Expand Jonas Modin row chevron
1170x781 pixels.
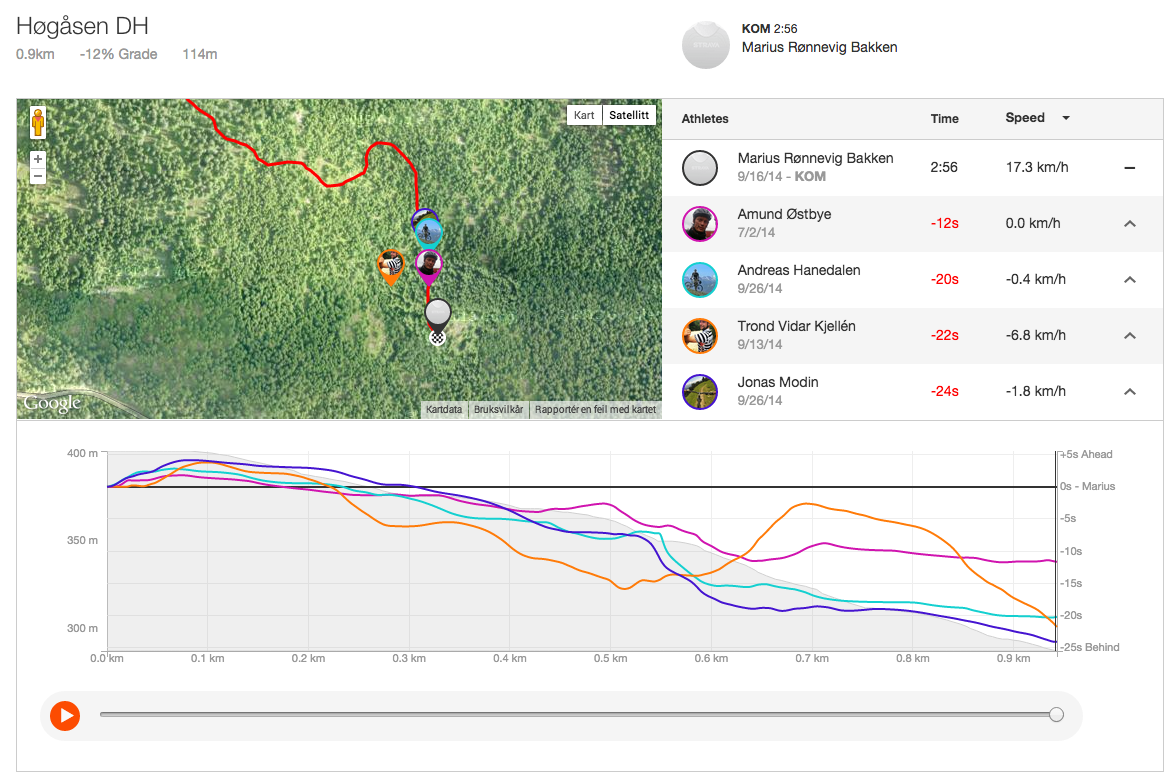[x=1130, y=392]
